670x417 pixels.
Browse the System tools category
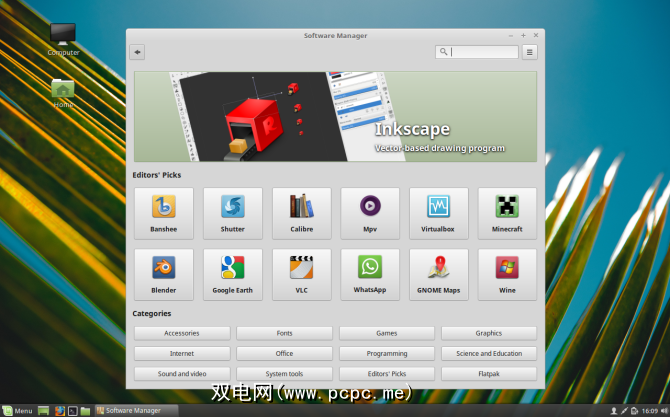(284, 374)
